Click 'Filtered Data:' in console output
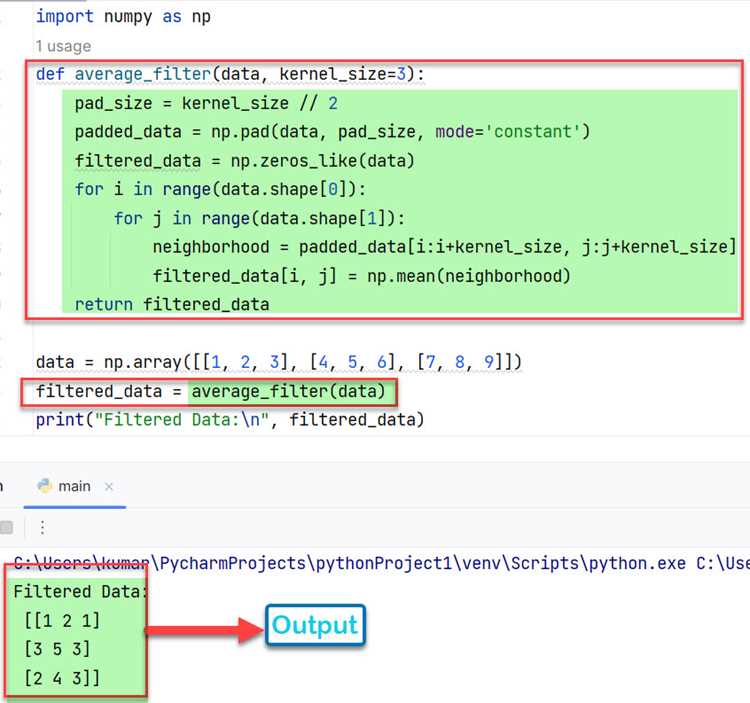 pos(80,592)
